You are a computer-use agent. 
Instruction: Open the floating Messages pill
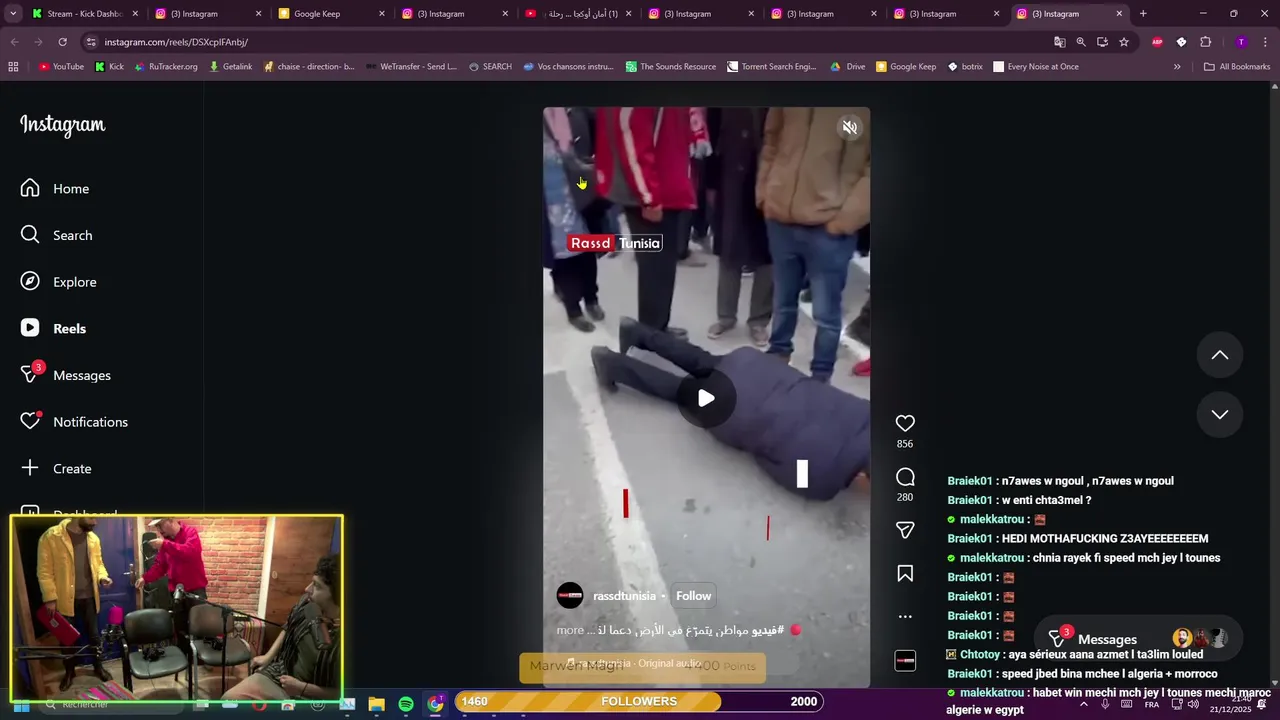tap(1136, 639)
